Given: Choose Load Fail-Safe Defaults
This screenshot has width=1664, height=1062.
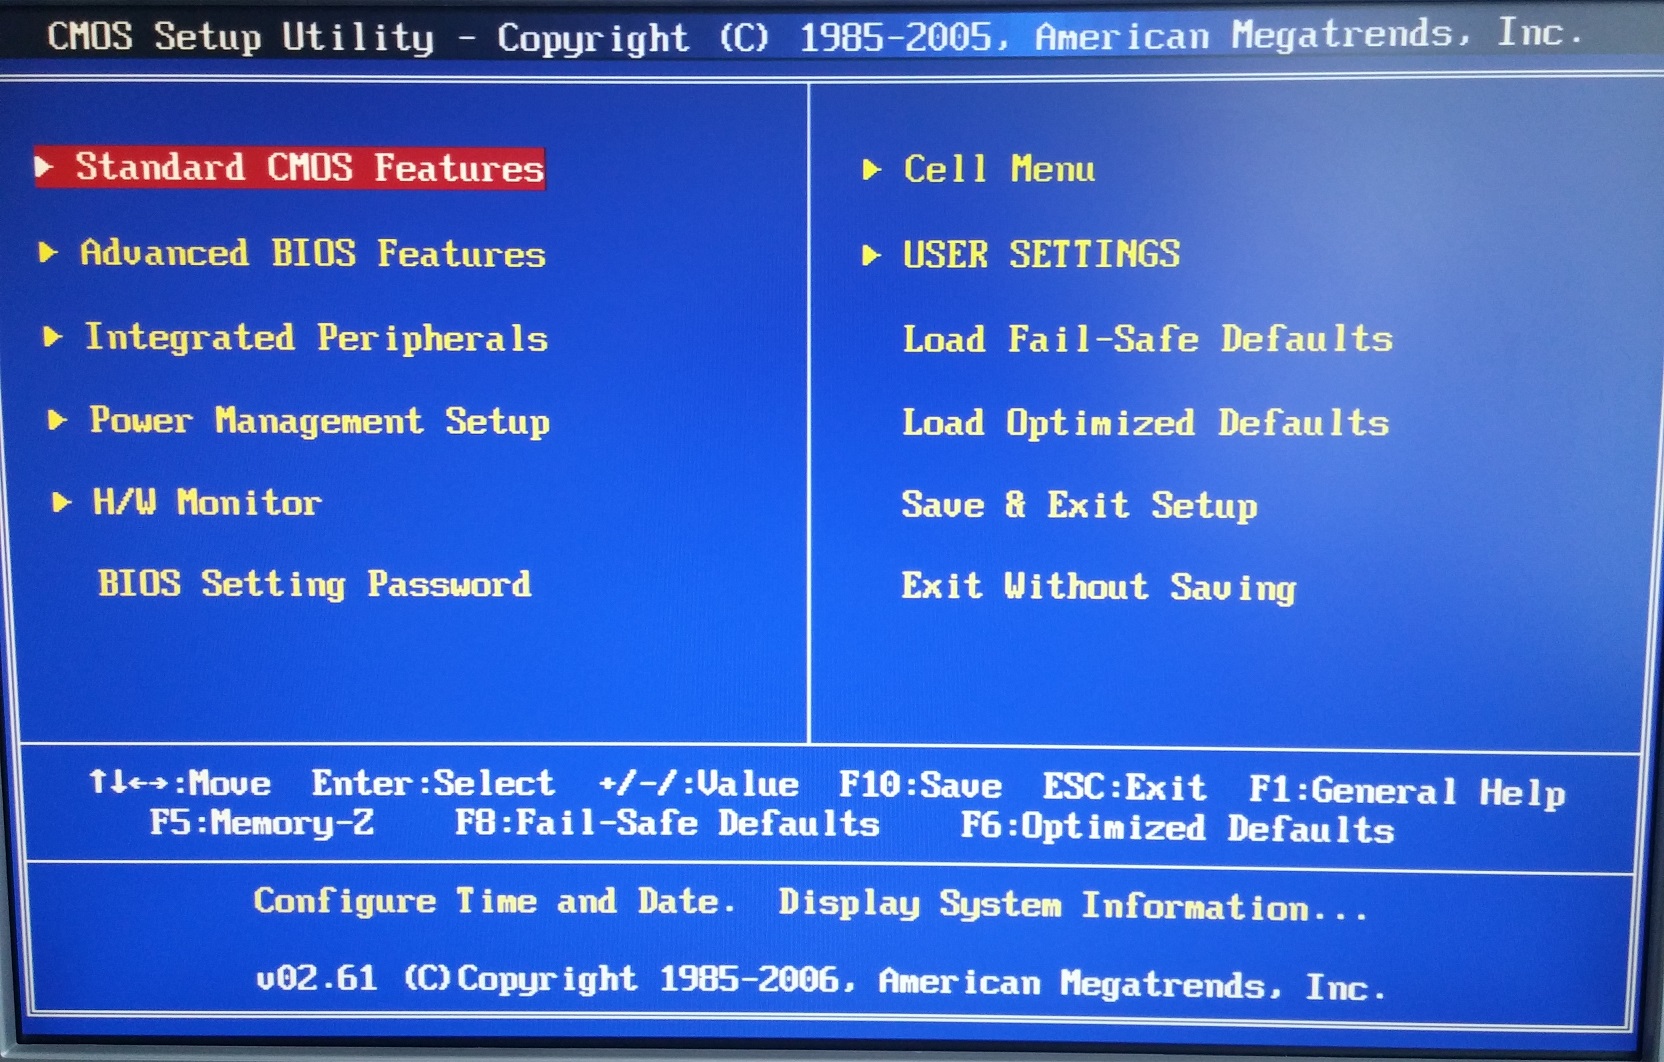Looking at the screenshot, I should [1147, 339].
